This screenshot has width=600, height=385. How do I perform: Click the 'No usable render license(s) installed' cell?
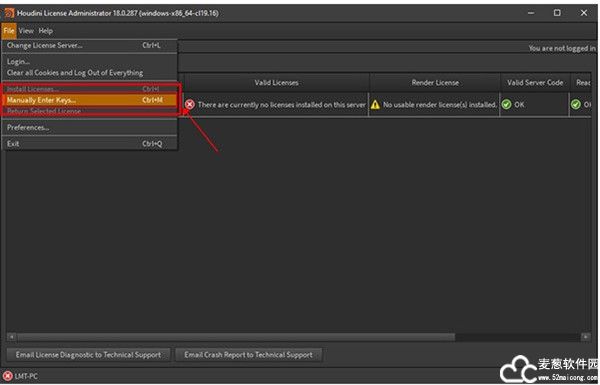[434, 104]
